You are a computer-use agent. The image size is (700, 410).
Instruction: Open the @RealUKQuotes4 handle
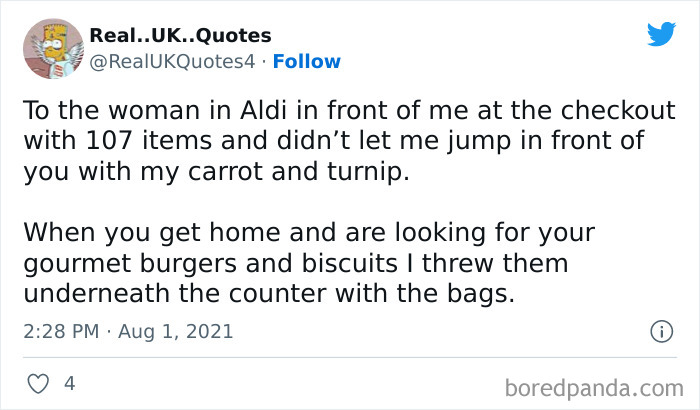coord(172,61)
